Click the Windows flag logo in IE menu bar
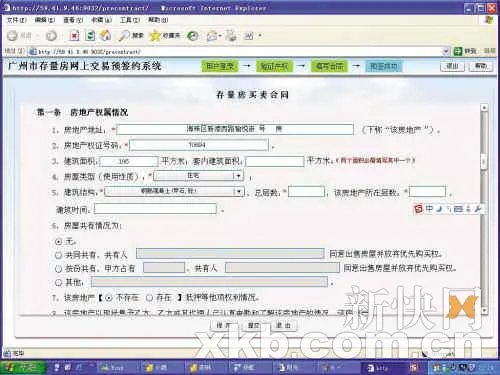The image size is (500, 375). [x=489, y=20]
